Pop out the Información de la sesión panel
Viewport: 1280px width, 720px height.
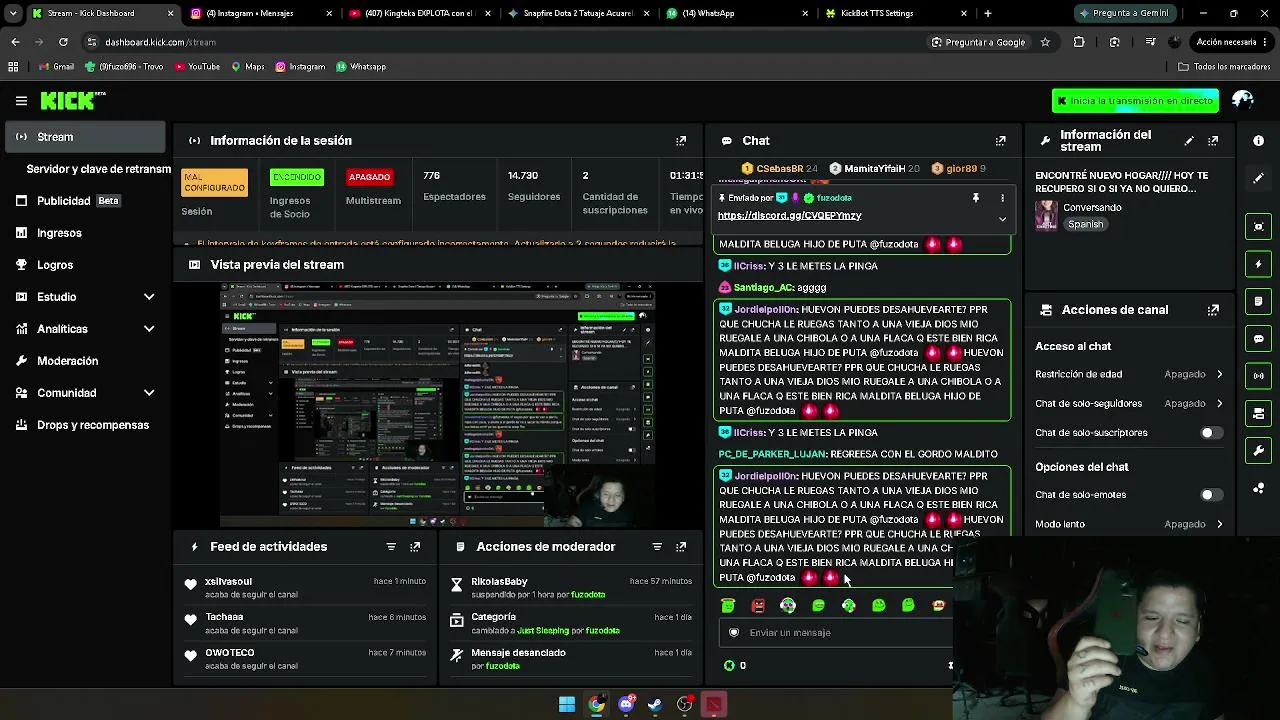point(681,141)
